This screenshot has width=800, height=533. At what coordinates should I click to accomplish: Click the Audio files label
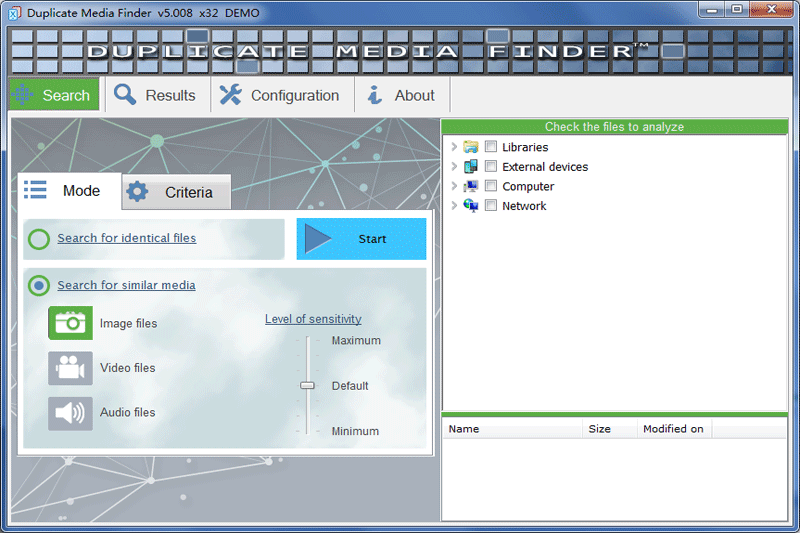point(128,412)
